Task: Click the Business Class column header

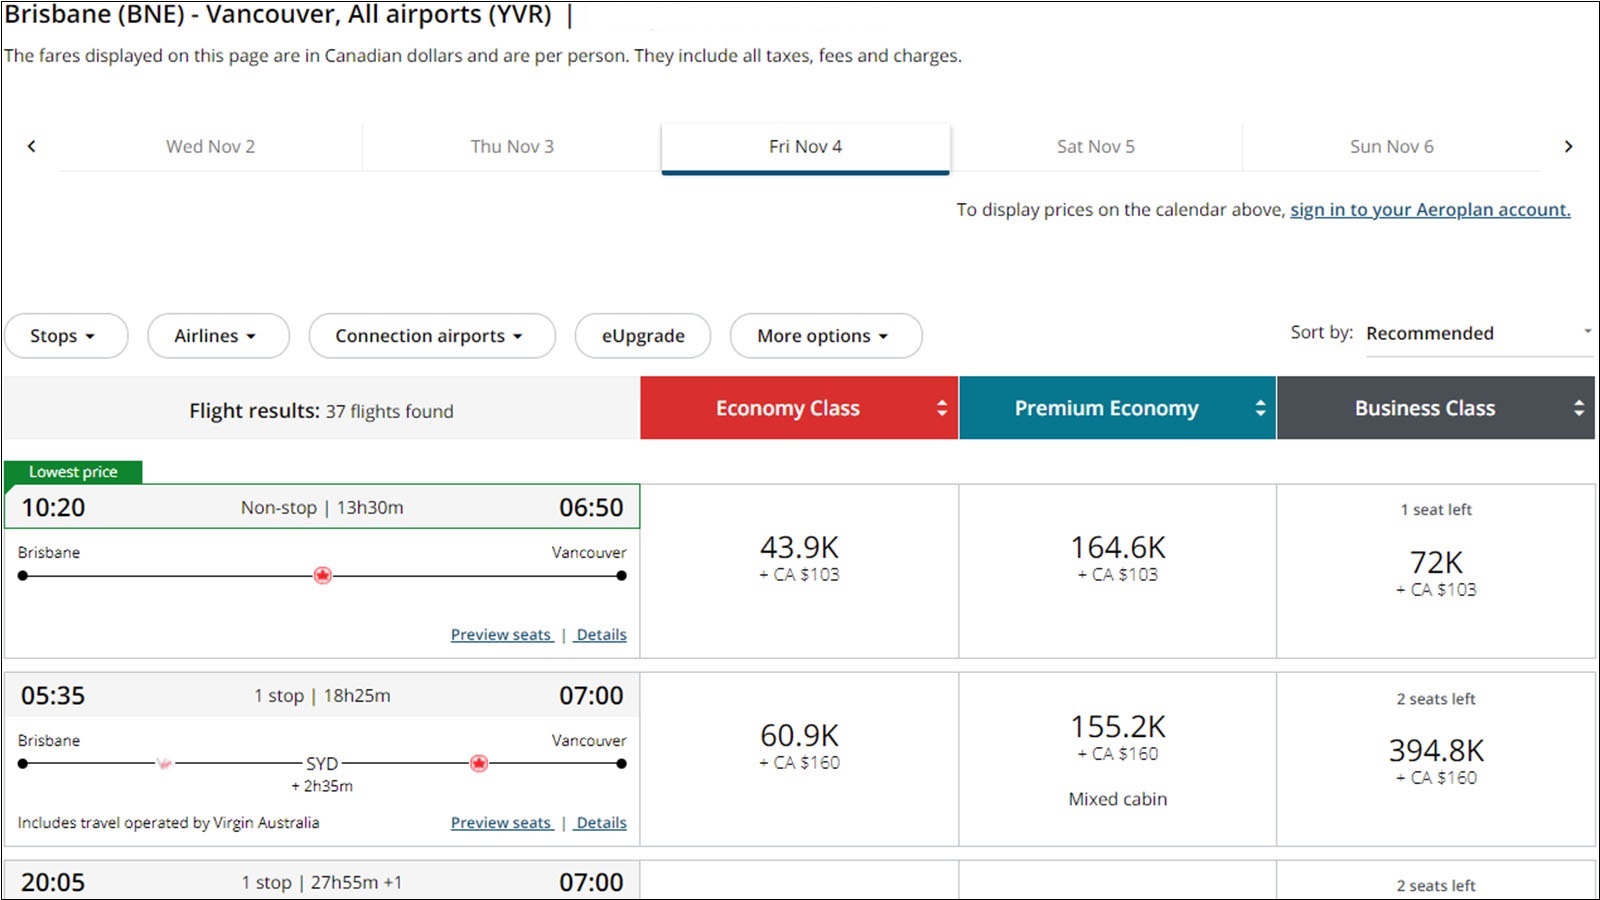Action: pos(1436,408)
